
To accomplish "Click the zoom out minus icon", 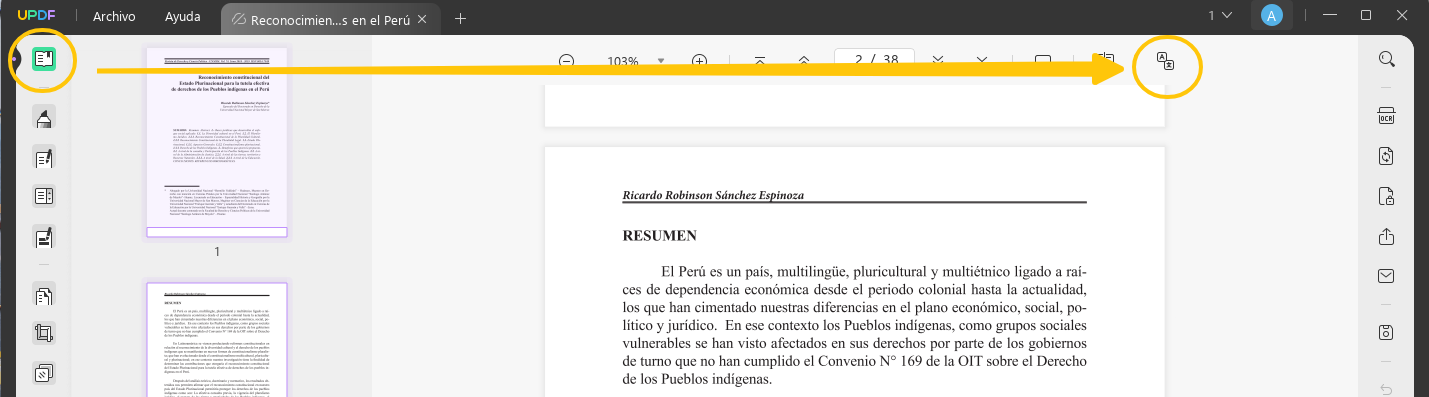I will (x=567, y=61).
